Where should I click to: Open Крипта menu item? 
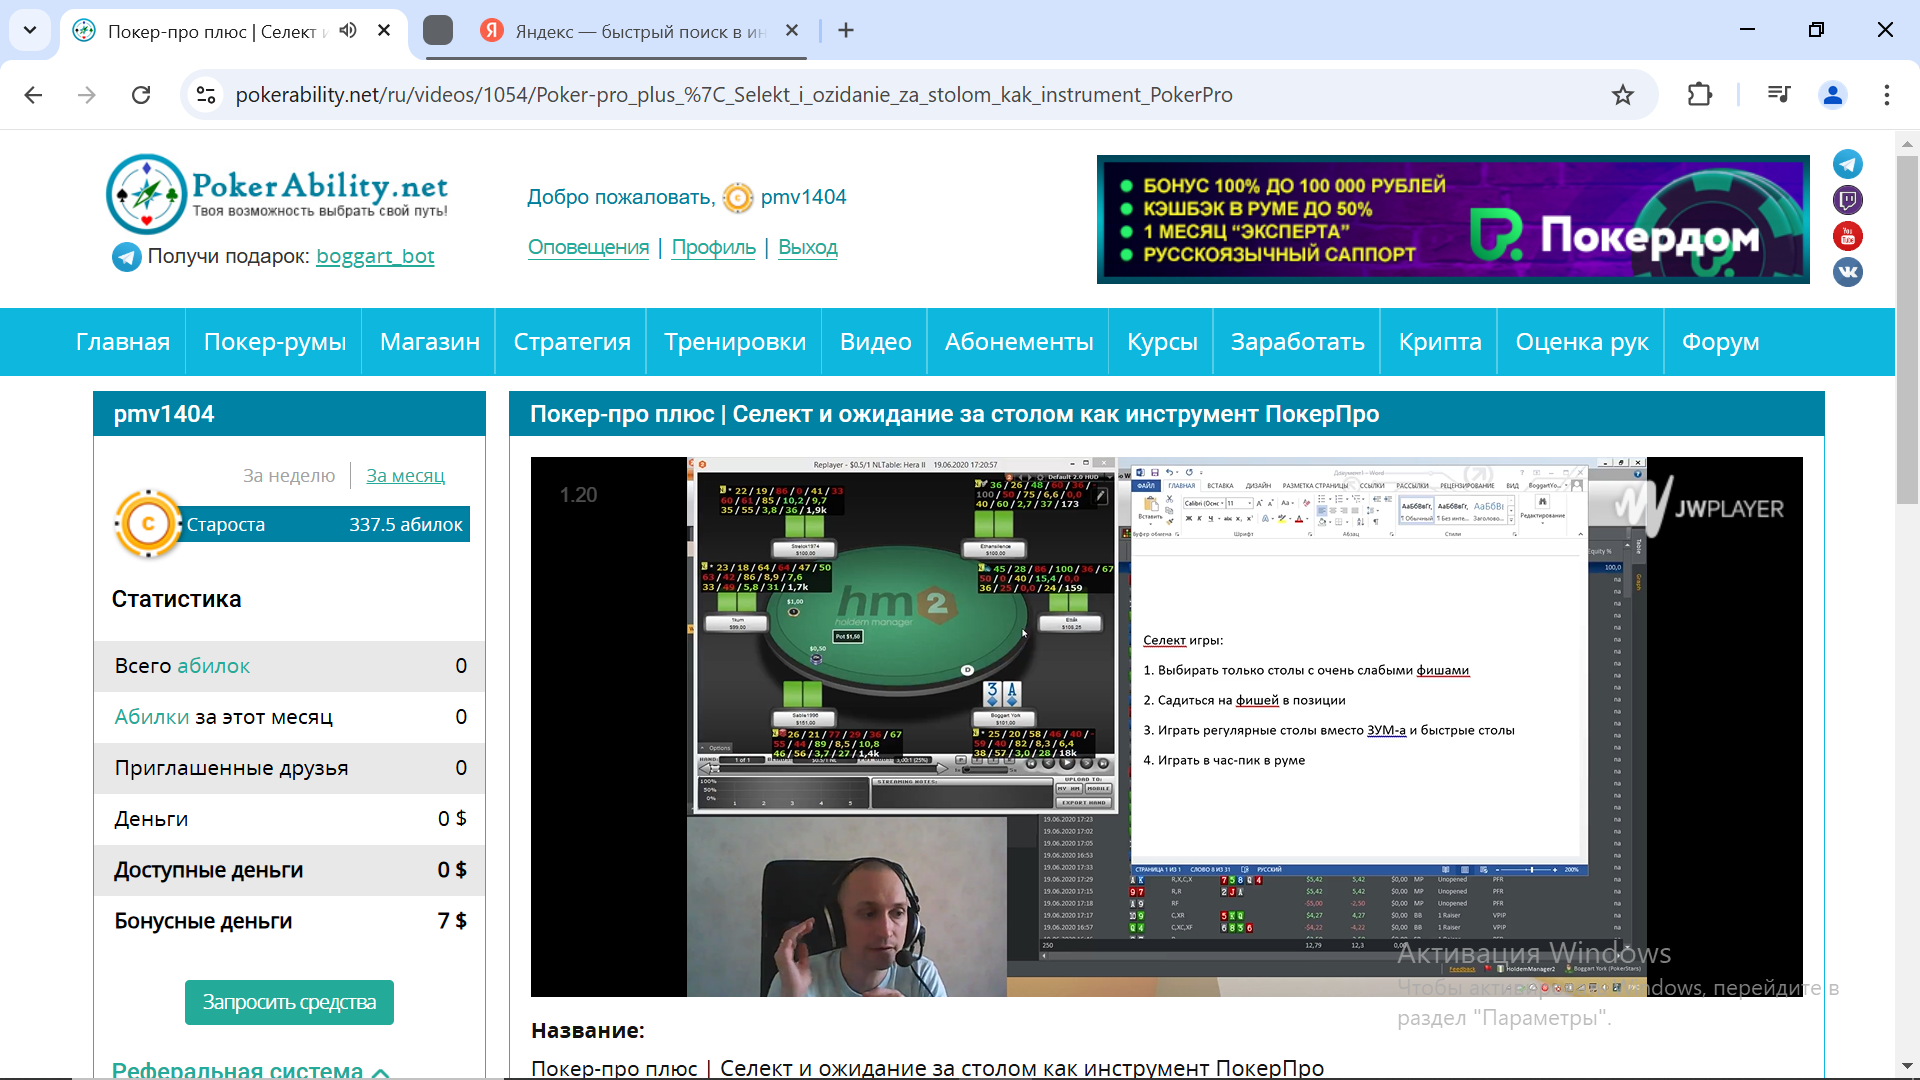click(1440, 342)
